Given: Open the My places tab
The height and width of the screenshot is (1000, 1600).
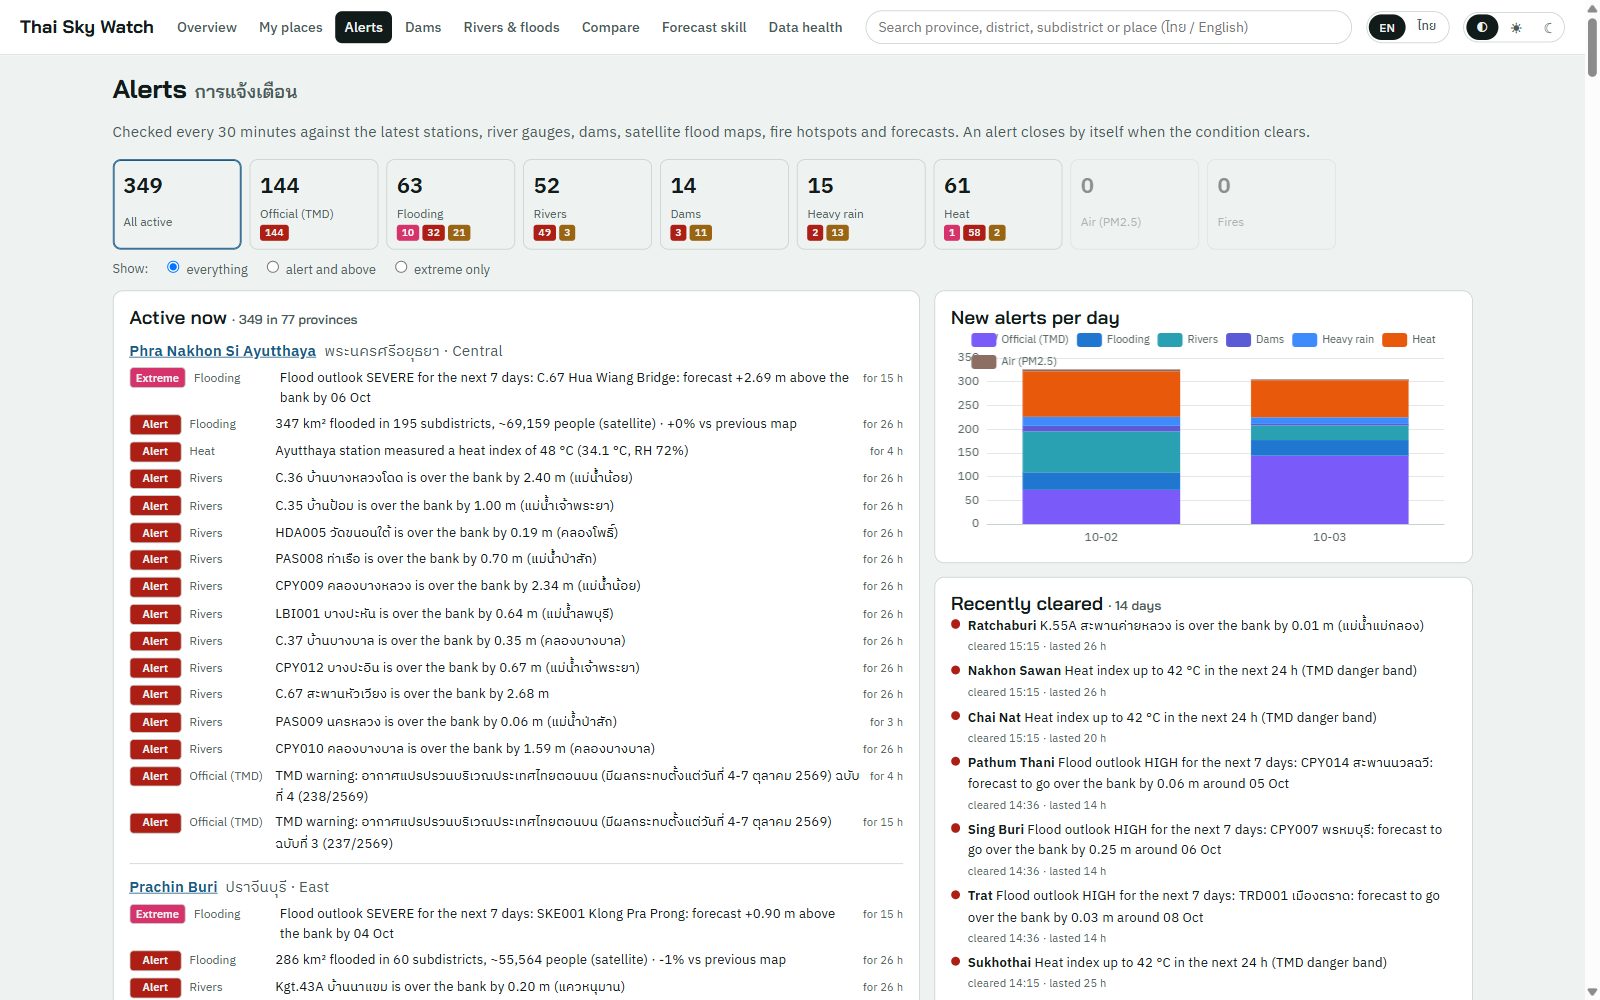Looking at the screenshot, I should point(291,27).
